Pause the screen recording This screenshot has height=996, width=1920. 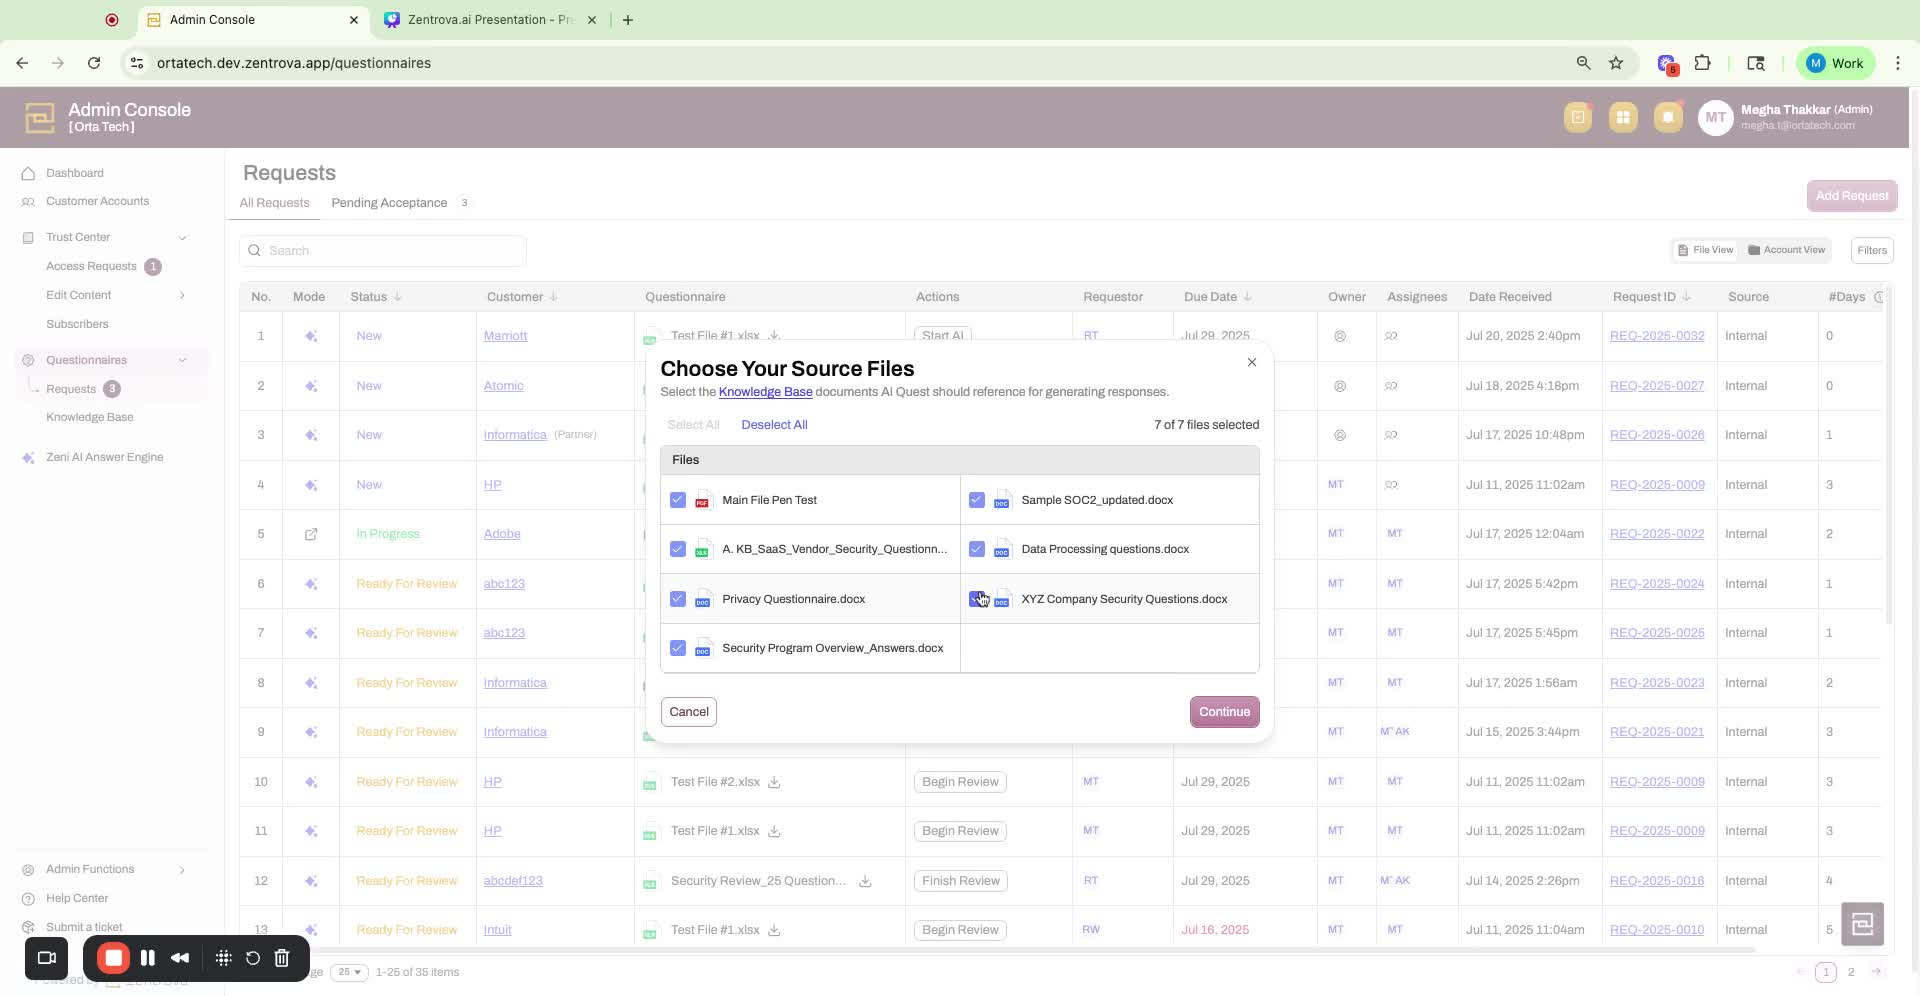pos(148,958)
